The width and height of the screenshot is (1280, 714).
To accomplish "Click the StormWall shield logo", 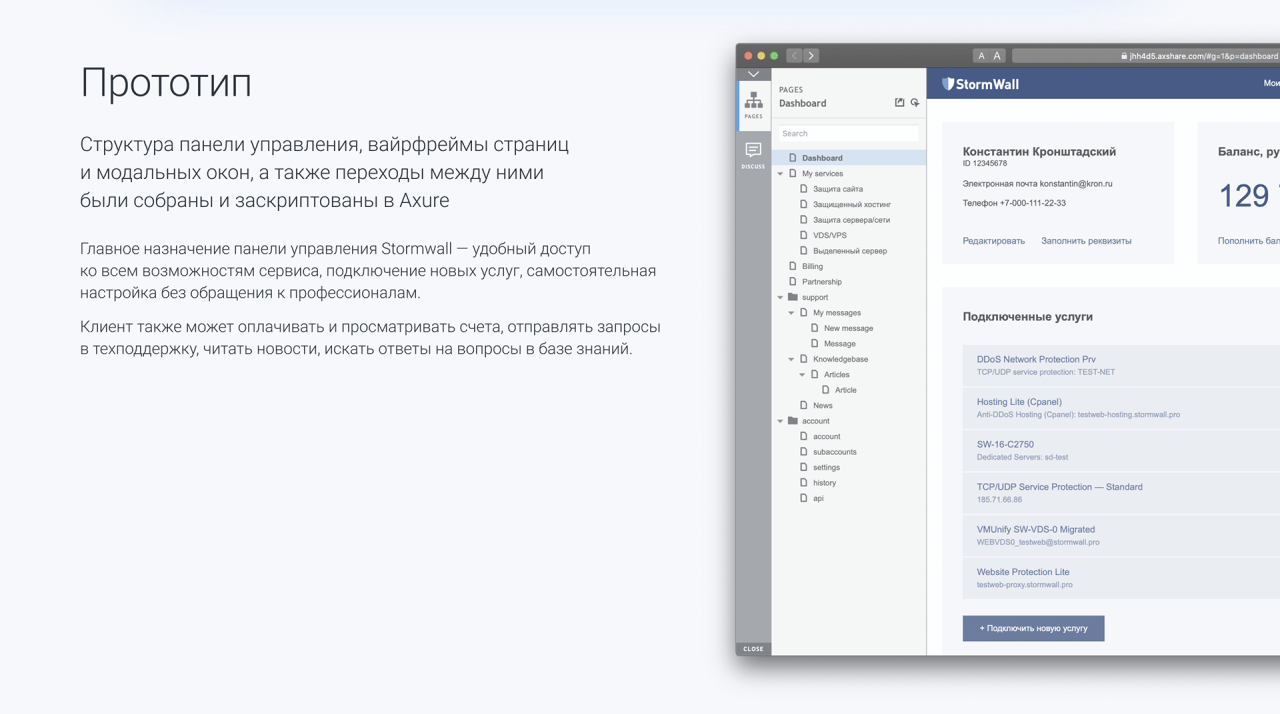I will pyautogui.click(x=948, y=84).
